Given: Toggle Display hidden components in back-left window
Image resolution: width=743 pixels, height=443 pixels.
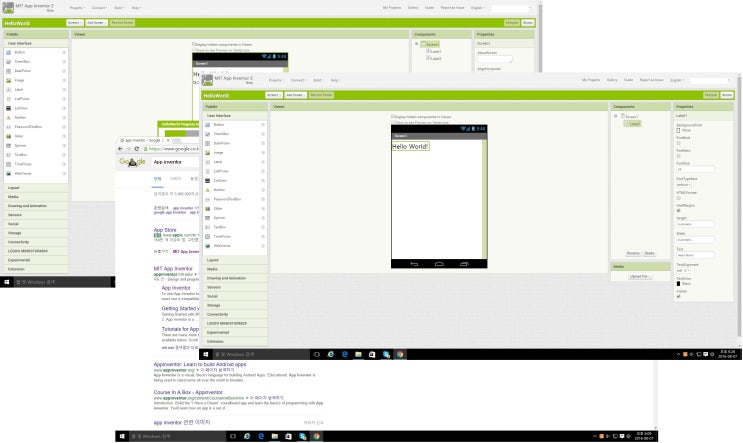Looking at the screenshot, I should click(x=194, y=44).
